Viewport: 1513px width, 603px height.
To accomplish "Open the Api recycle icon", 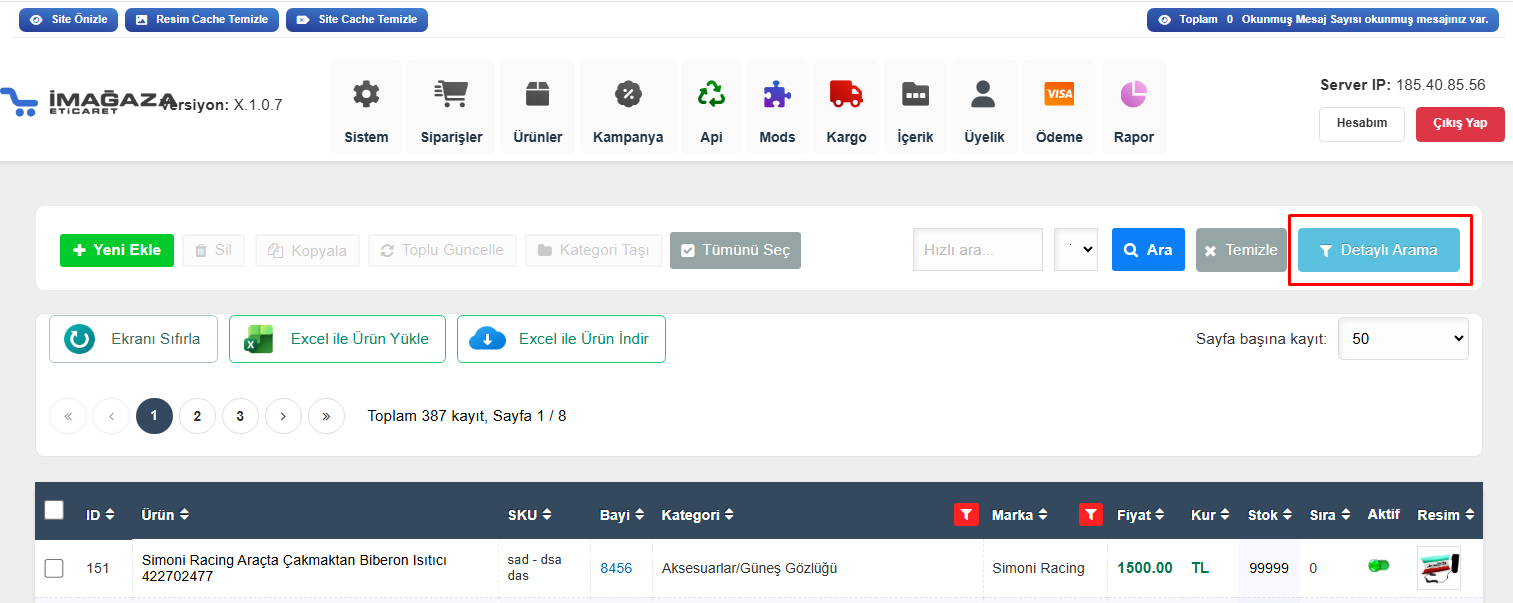I will click(x=711, y=95).
